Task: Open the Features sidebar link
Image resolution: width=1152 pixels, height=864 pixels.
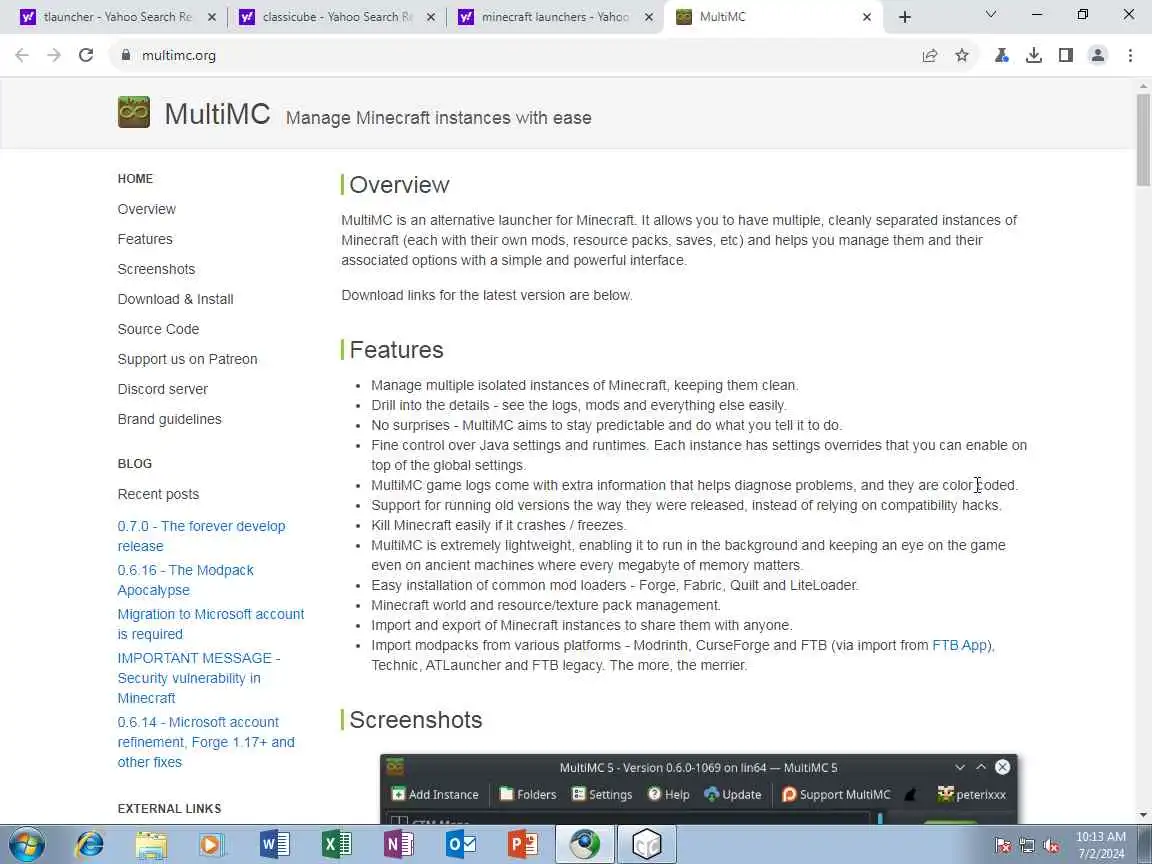Action: point(145,240)
